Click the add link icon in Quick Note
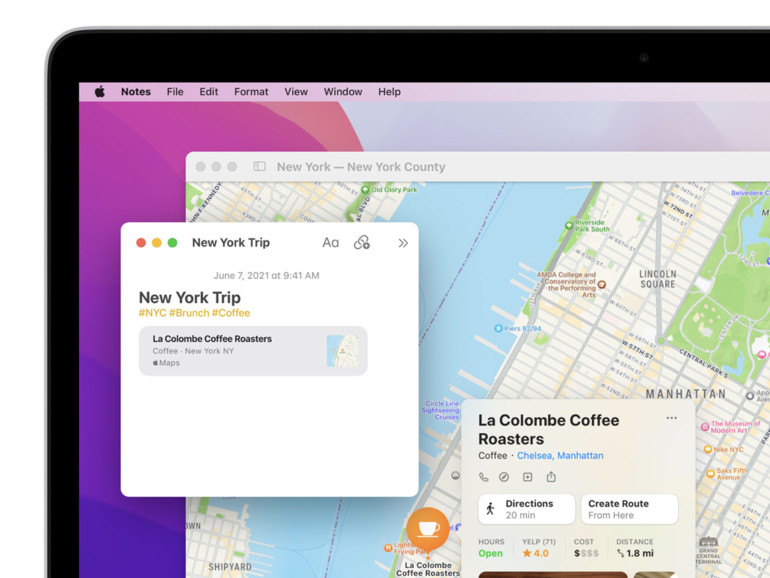 (x=362, y=243)
